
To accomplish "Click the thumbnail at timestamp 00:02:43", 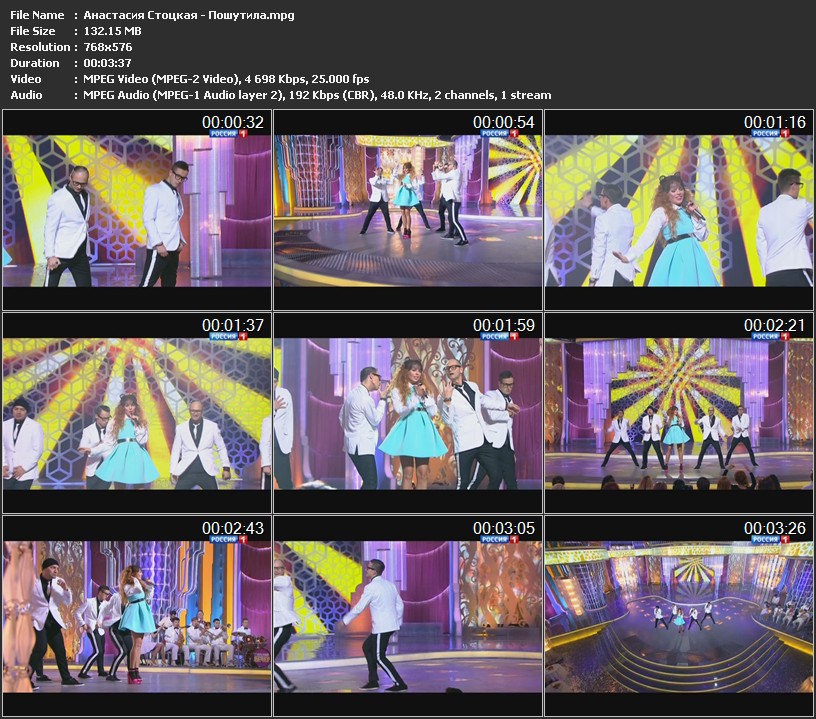I will [x=138, y=615].
